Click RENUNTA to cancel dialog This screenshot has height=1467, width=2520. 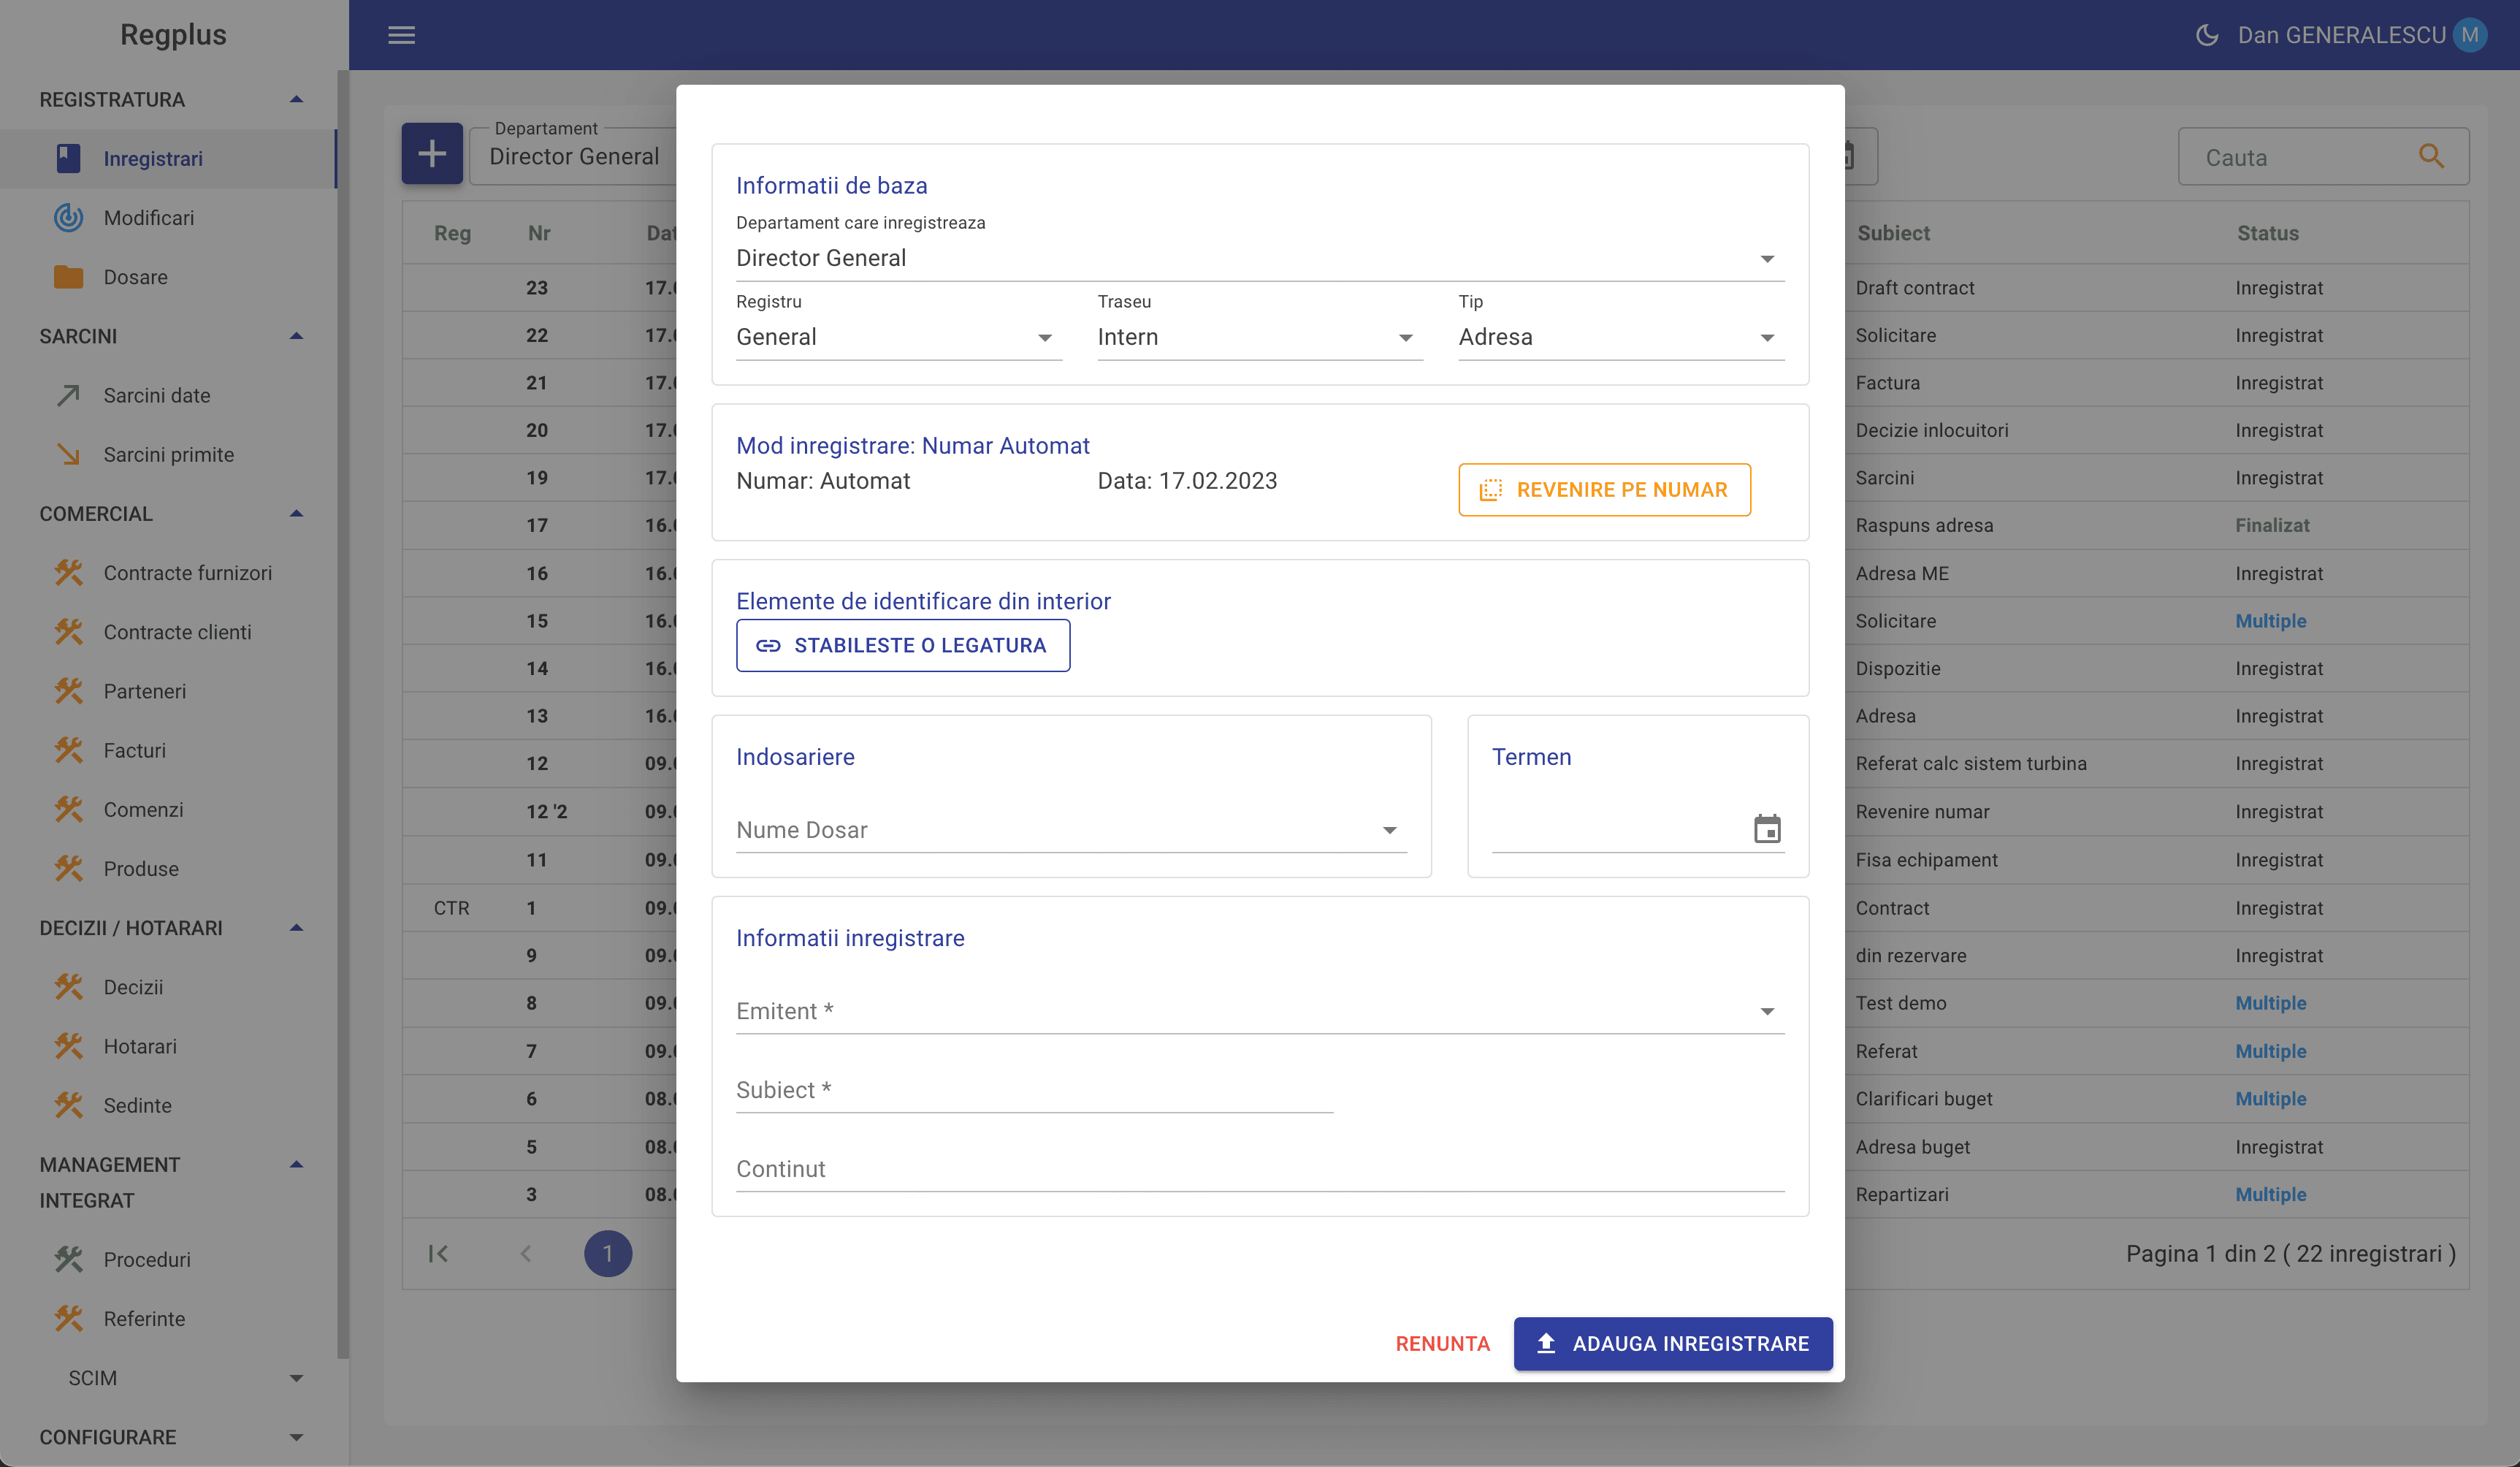(1442, 1343)
